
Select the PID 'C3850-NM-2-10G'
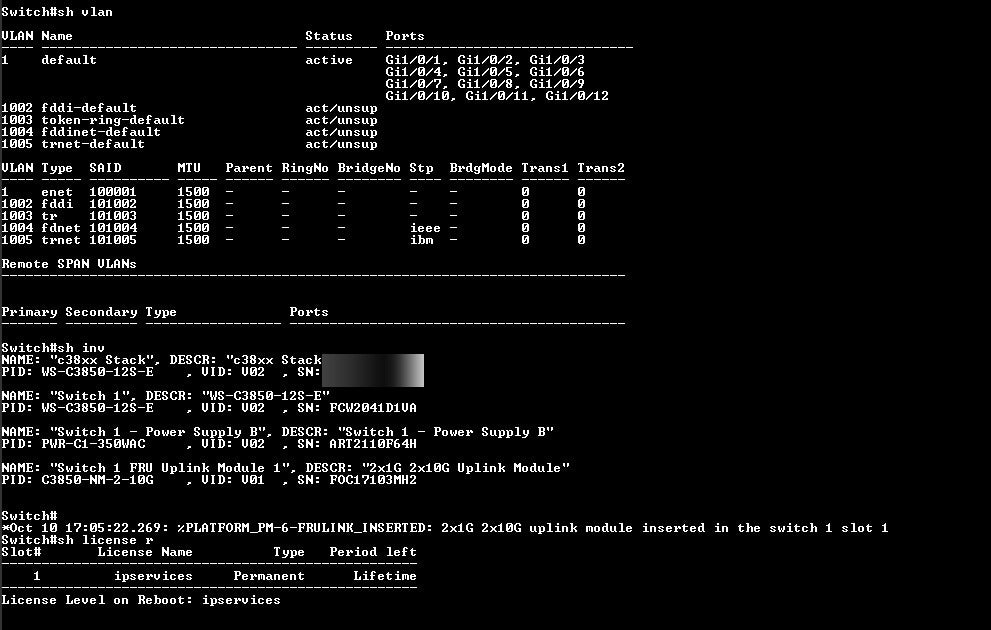(x=97, y=480)
